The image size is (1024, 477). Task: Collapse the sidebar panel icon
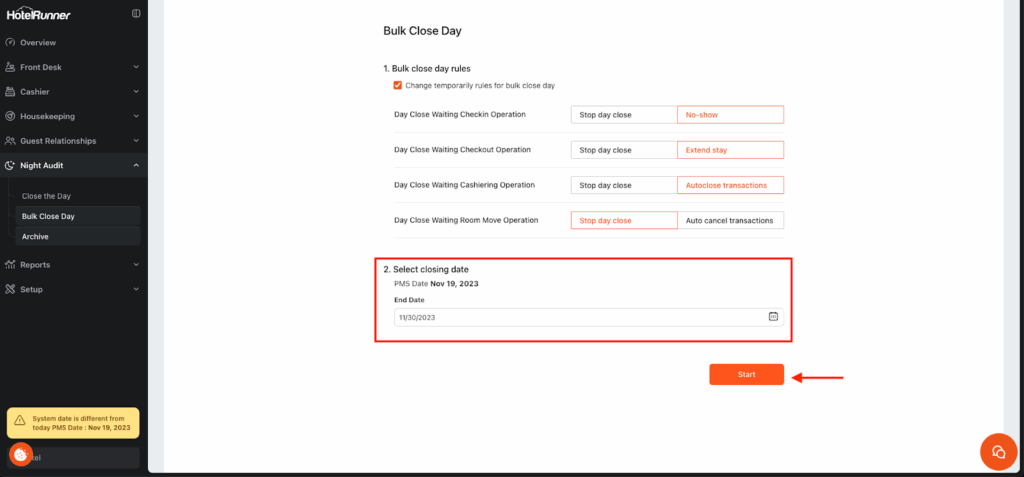pyautogui.click(x=136, y=14)
